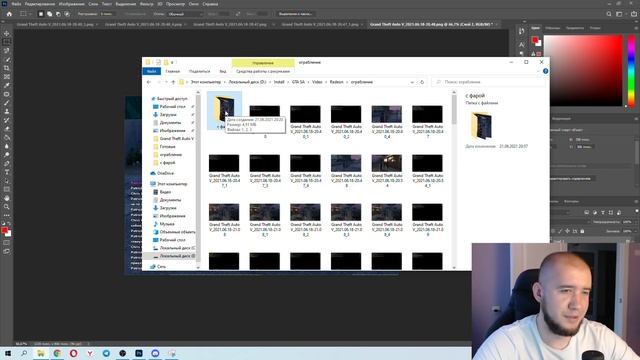Select the Hand tool
This screenshot has height=360, width=640.
[x=7, y=198]
